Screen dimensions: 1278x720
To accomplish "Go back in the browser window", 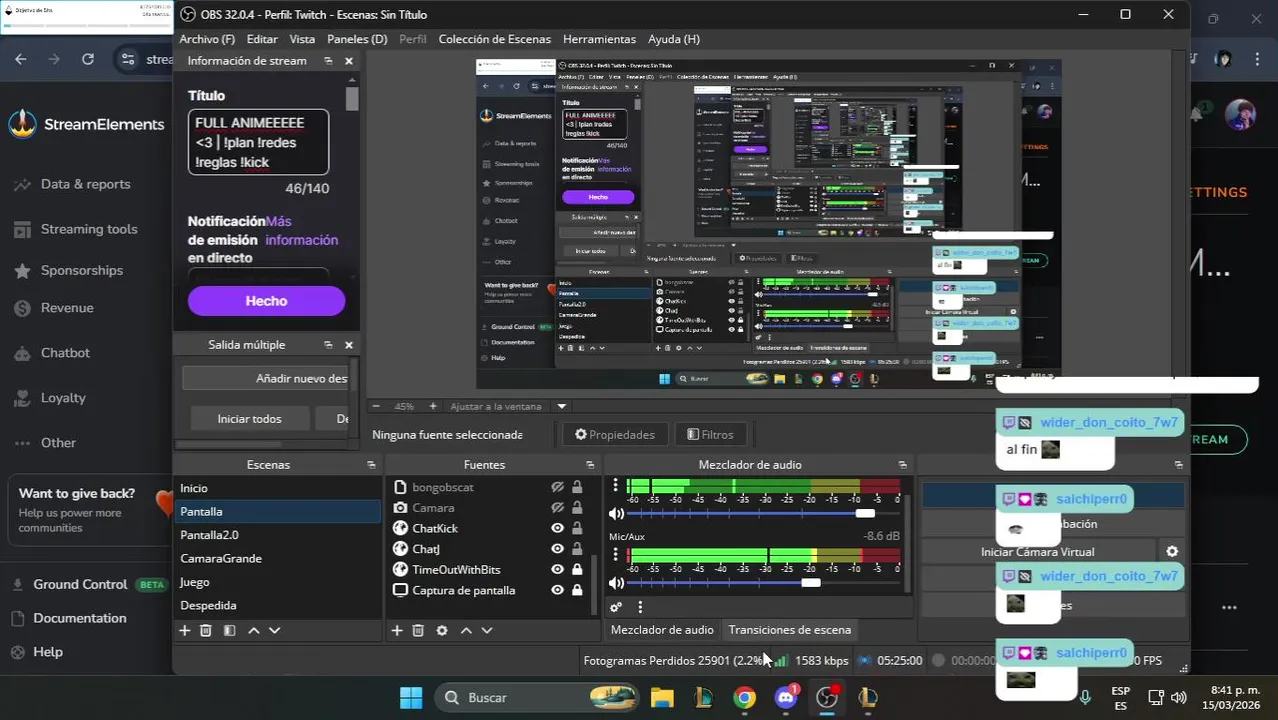I will pyautogui.click(x=21, y=59).
